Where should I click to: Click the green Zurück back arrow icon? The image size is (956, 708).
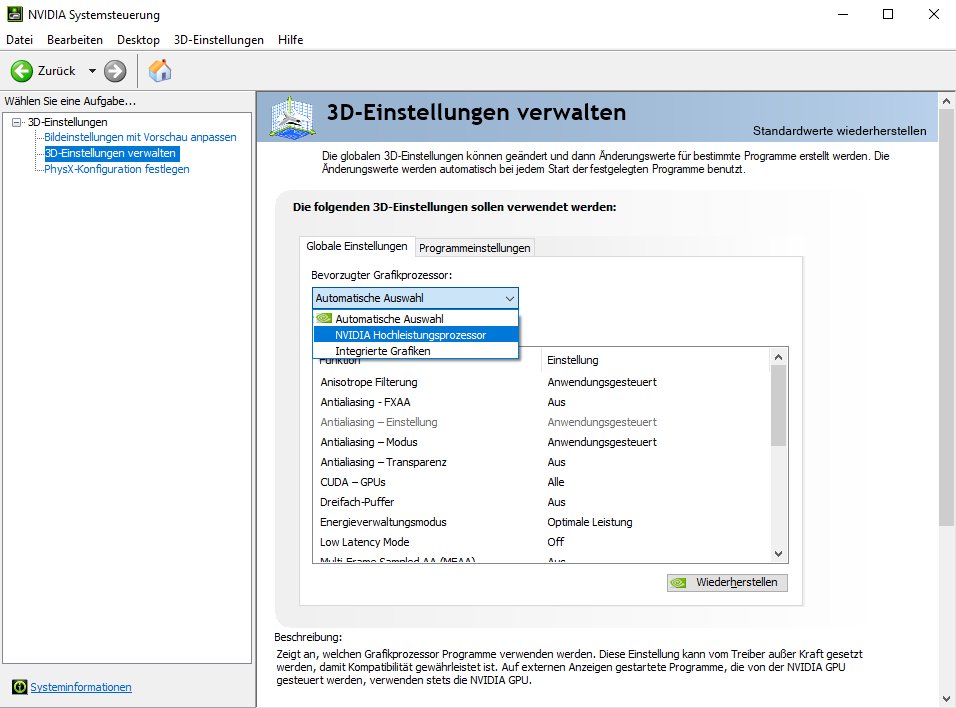click(x=21, y=71)
